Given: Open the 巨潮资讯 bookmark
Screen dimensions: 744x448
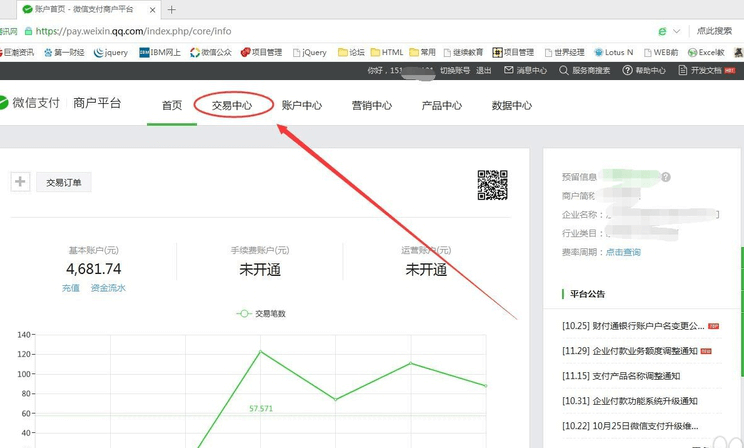Looking at the screenshot, I should click(x=17, y=52).
